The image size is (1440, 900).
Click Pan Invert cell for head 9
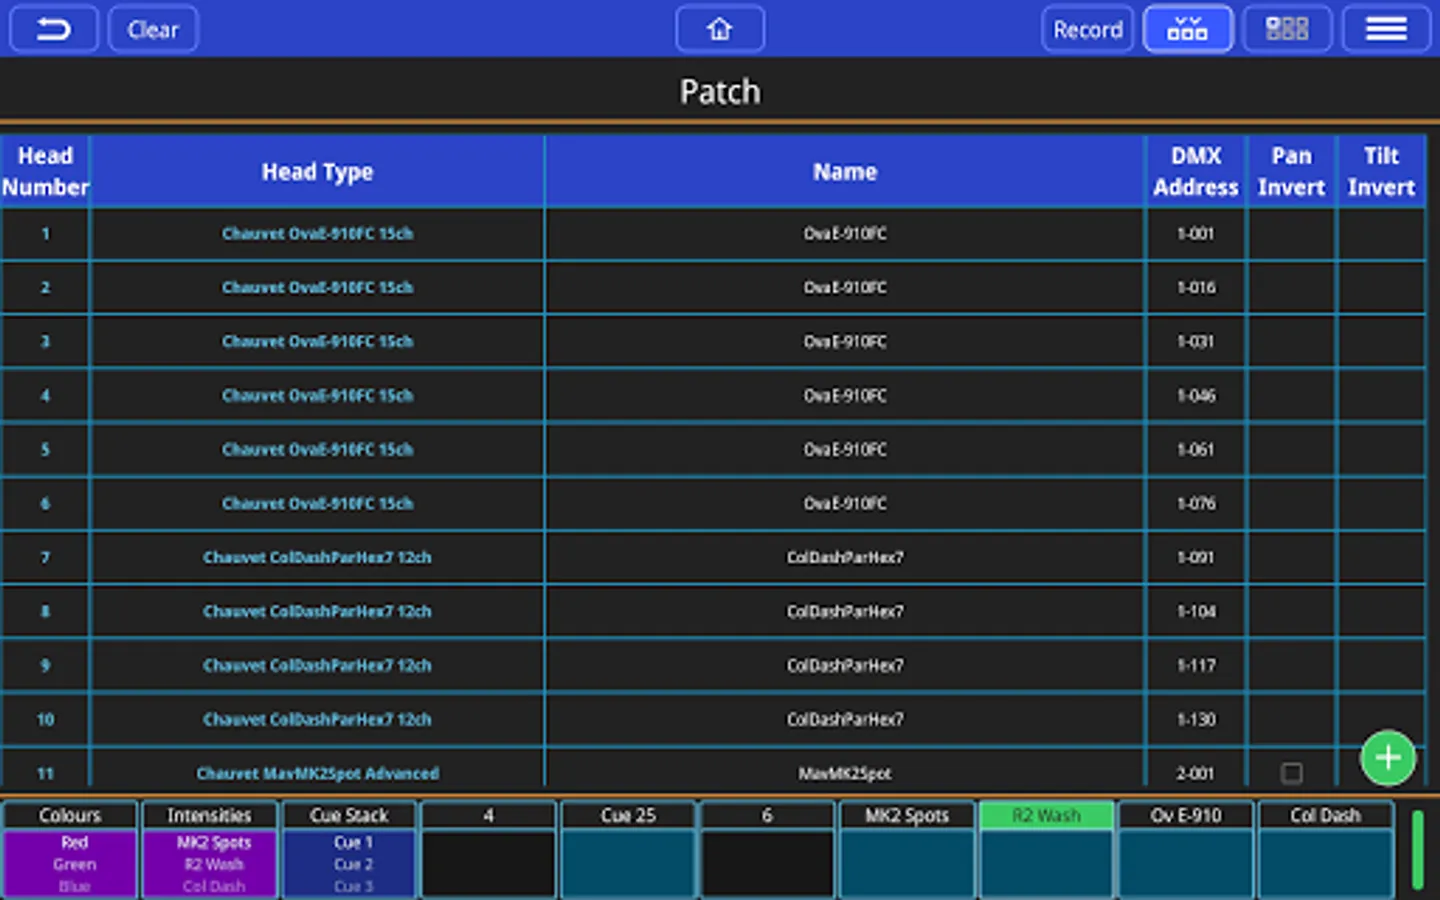coord(1291,666)
